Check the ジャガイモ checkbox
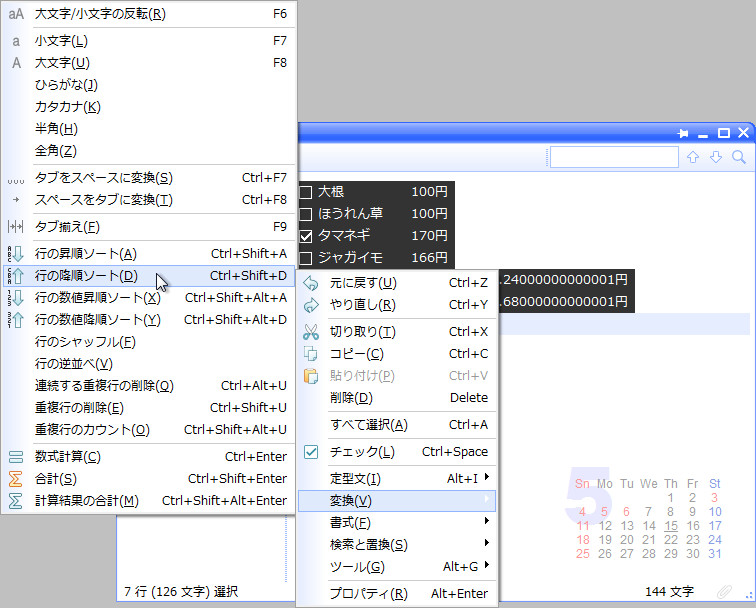Image resolution: width=756 pixels, height=608 pixels. (x=306, y=258)
